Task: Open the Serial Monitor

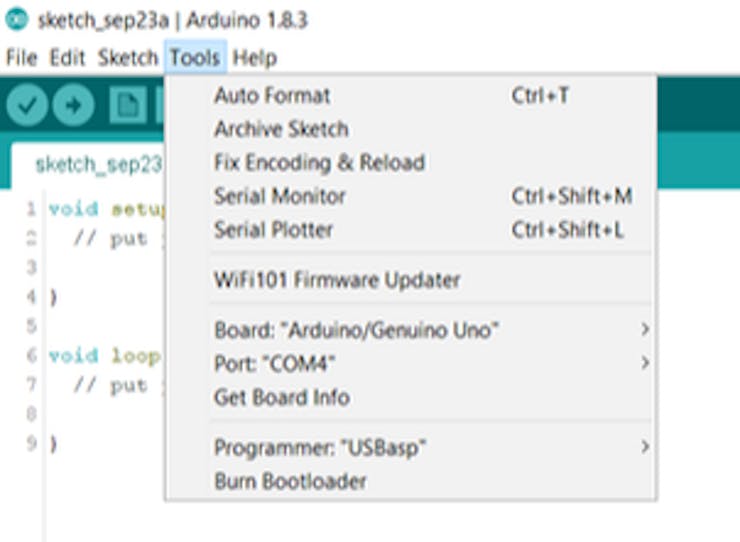Action: (411, 196)
